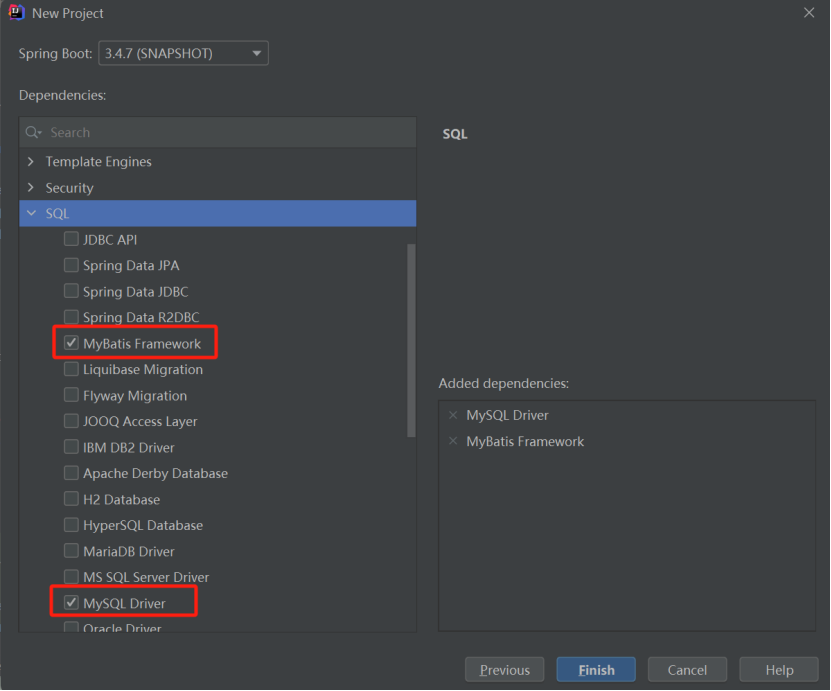Expand the Template Engines category
The height and width of the screenshot is (691, 831).
[31, 162]
